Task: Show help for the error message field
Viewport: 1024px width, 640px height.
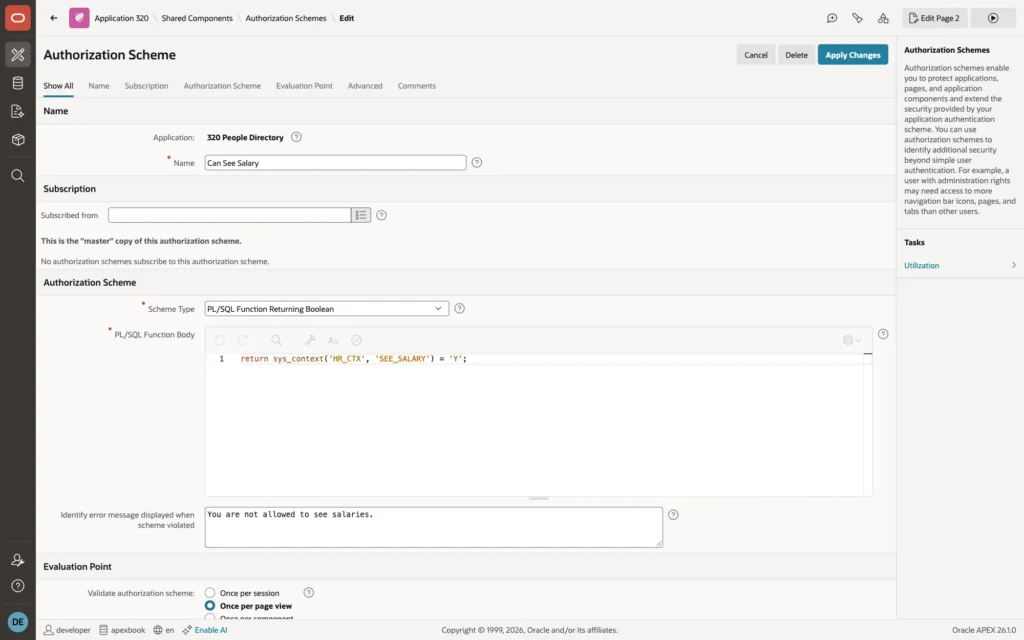Action: coord(673,515)
